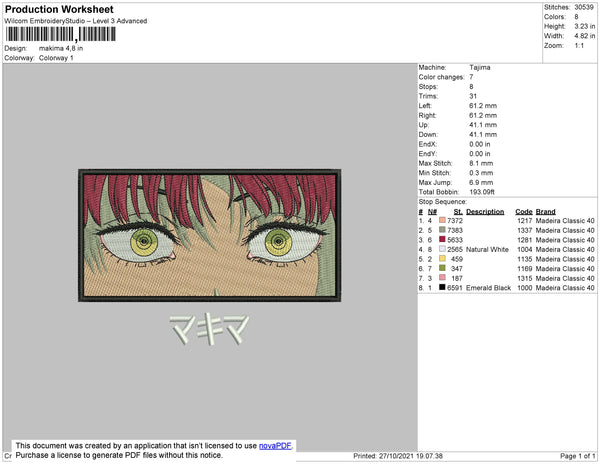Click color swatch for thread 7372
Viewport: 600px width, 464px height.
442,220
